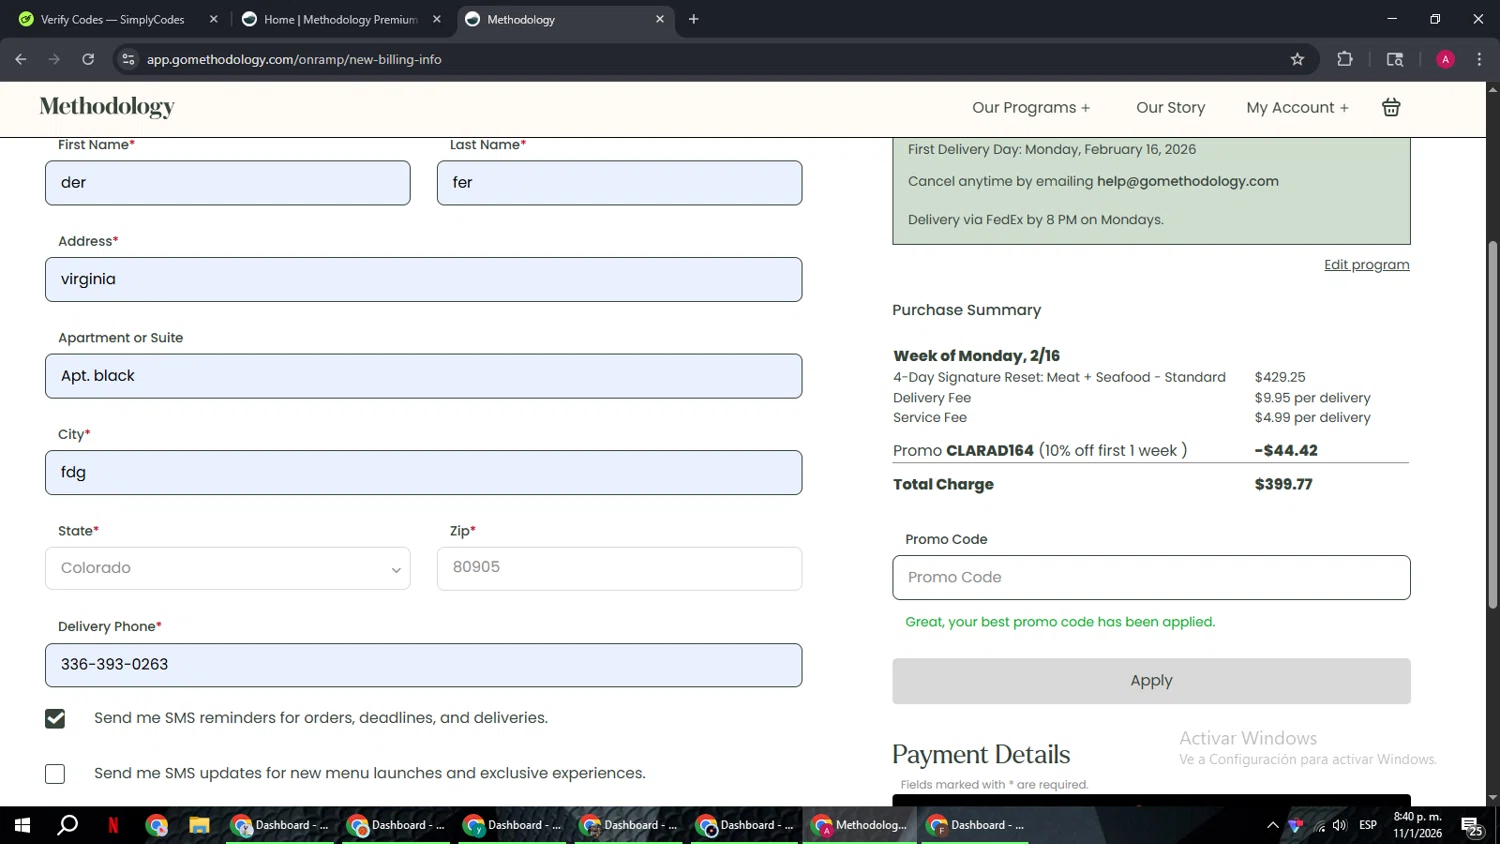
Task: View site information icon in address bar
Action: coord(128,59)
